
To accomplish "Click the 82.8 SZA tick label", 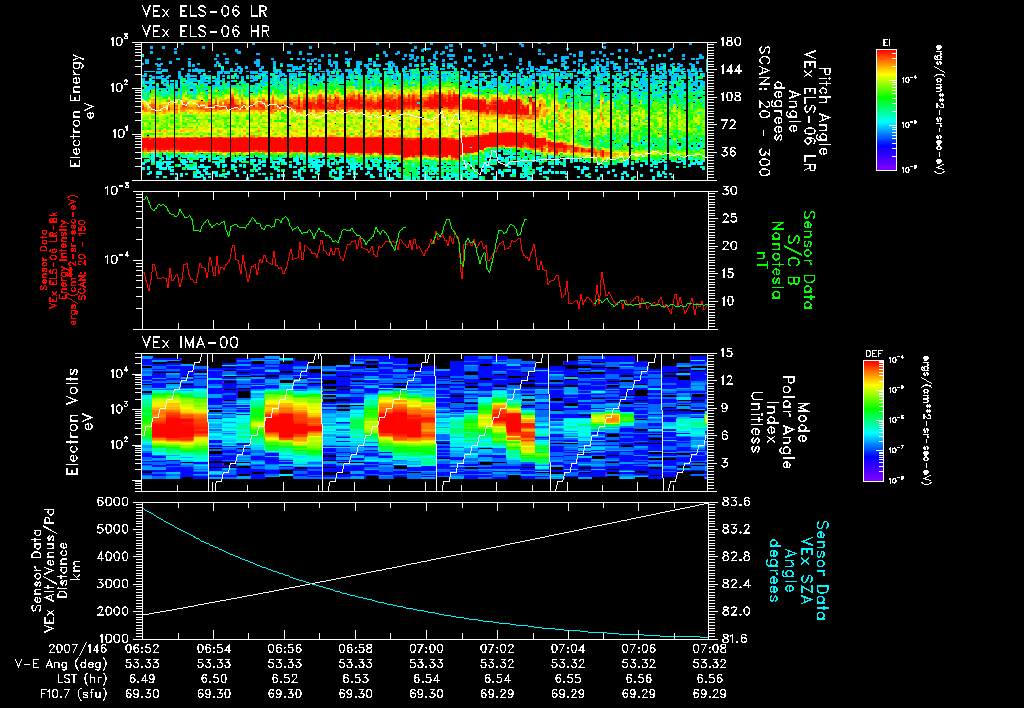I will [x=736, y=556].
